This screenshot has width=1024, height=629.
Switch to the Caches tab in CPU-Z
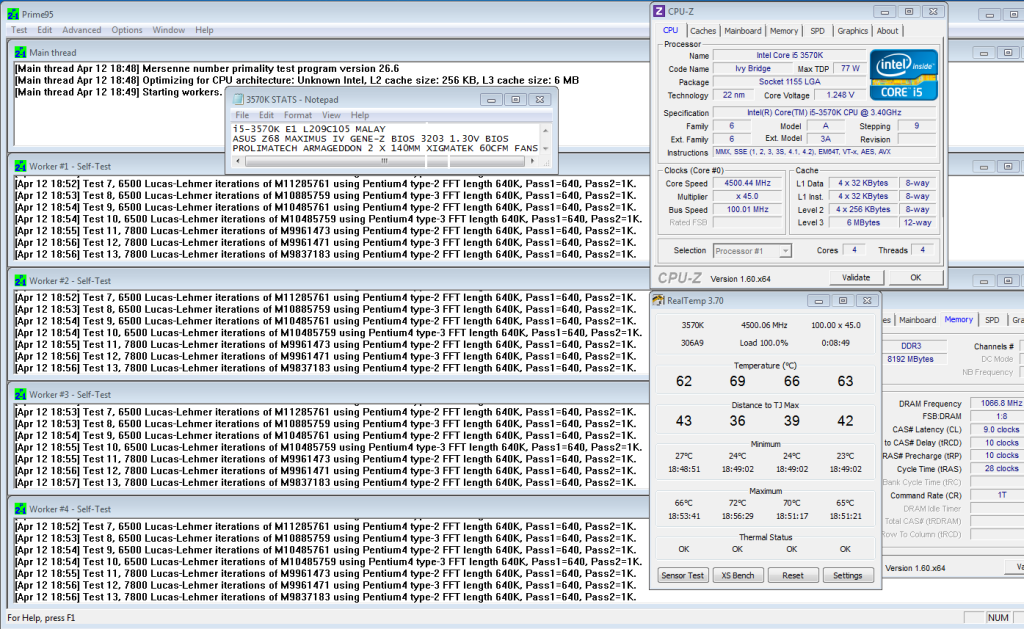click(703, 31)
